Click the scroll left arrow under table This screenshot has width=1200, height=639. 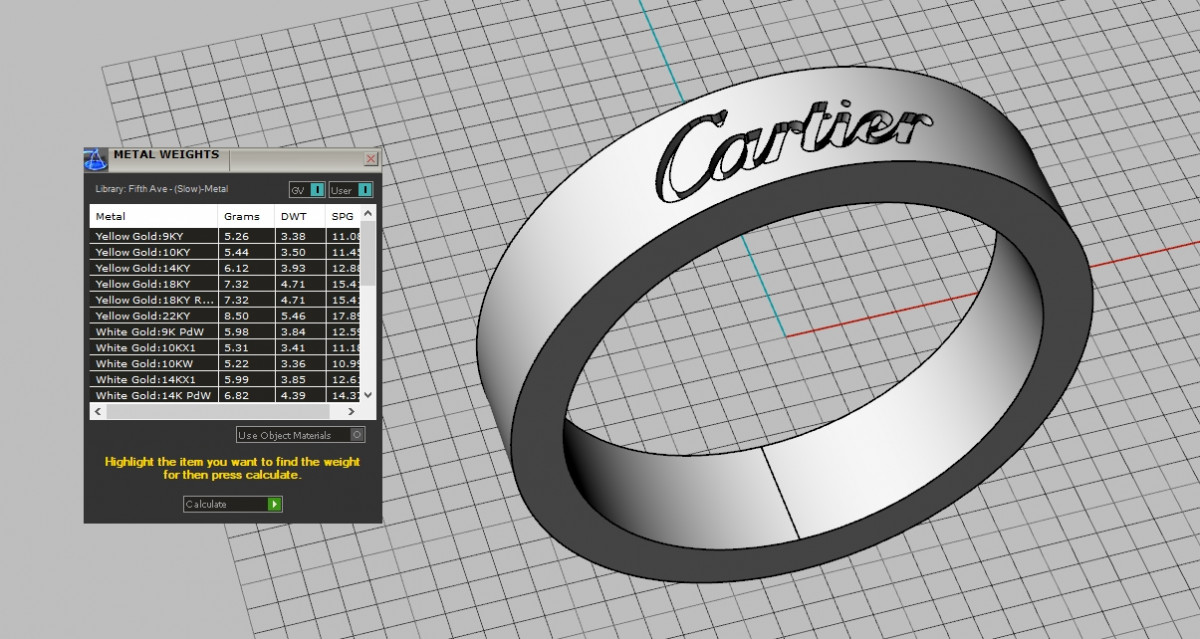[97, 411]
